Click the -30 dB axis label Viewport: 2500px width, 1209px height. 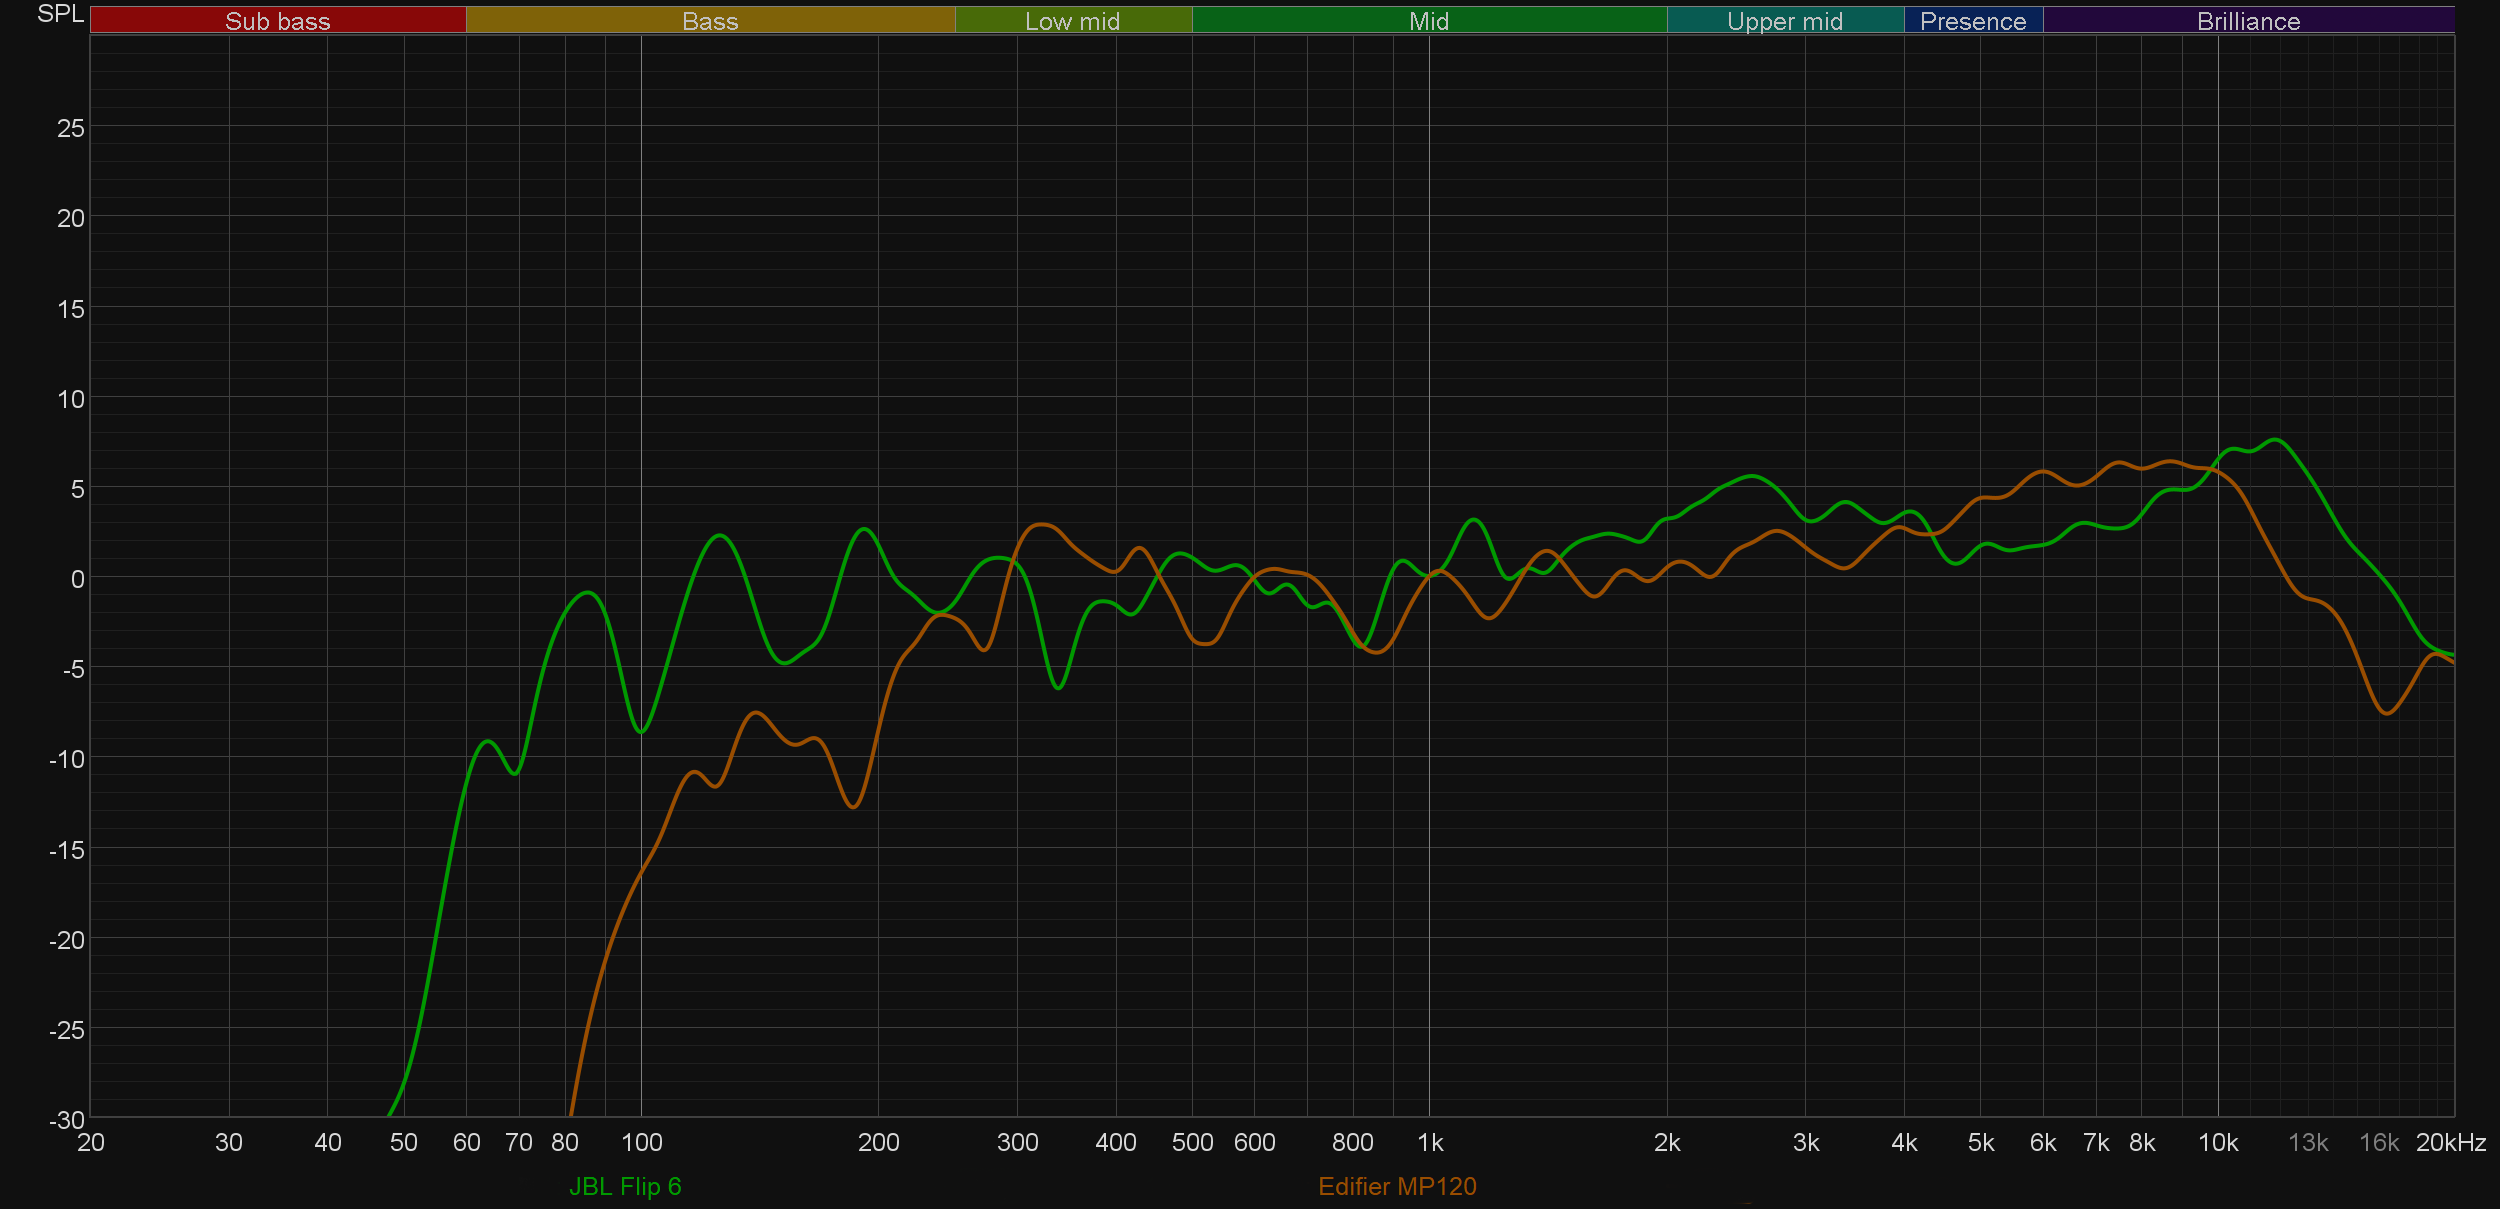(x=66, y=1119)
